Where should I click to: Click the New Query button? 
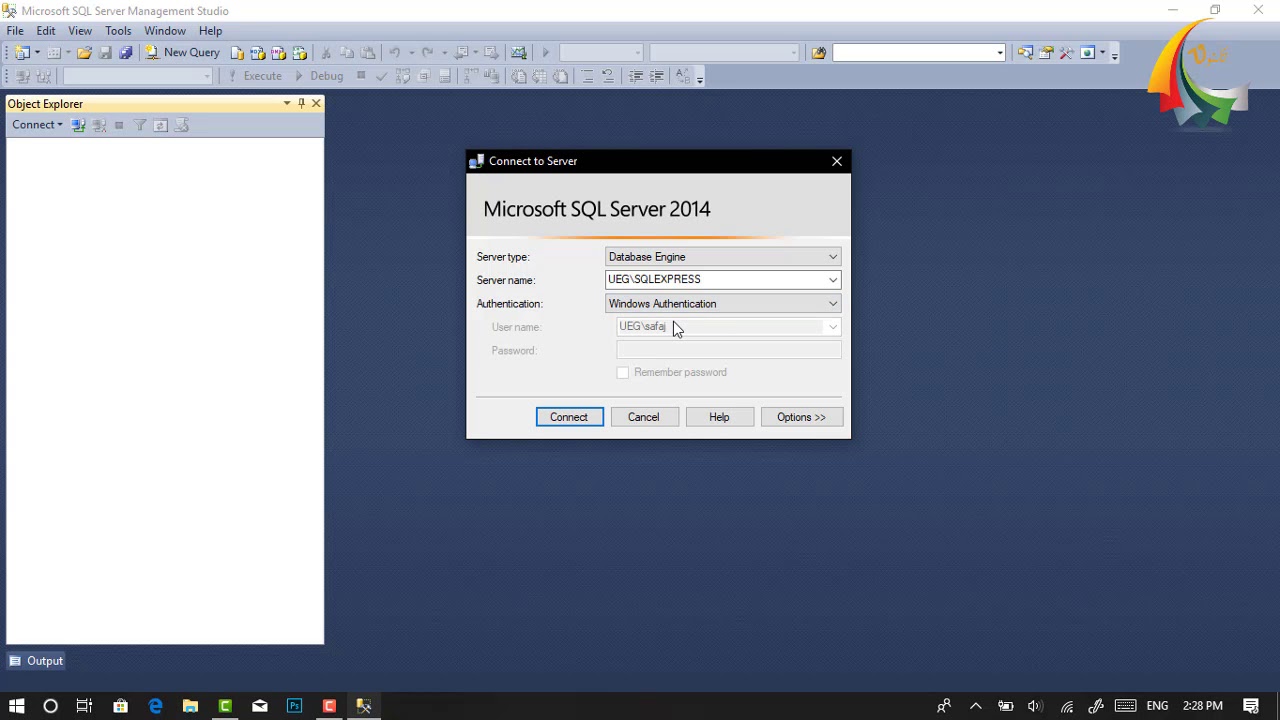[182, 53]
